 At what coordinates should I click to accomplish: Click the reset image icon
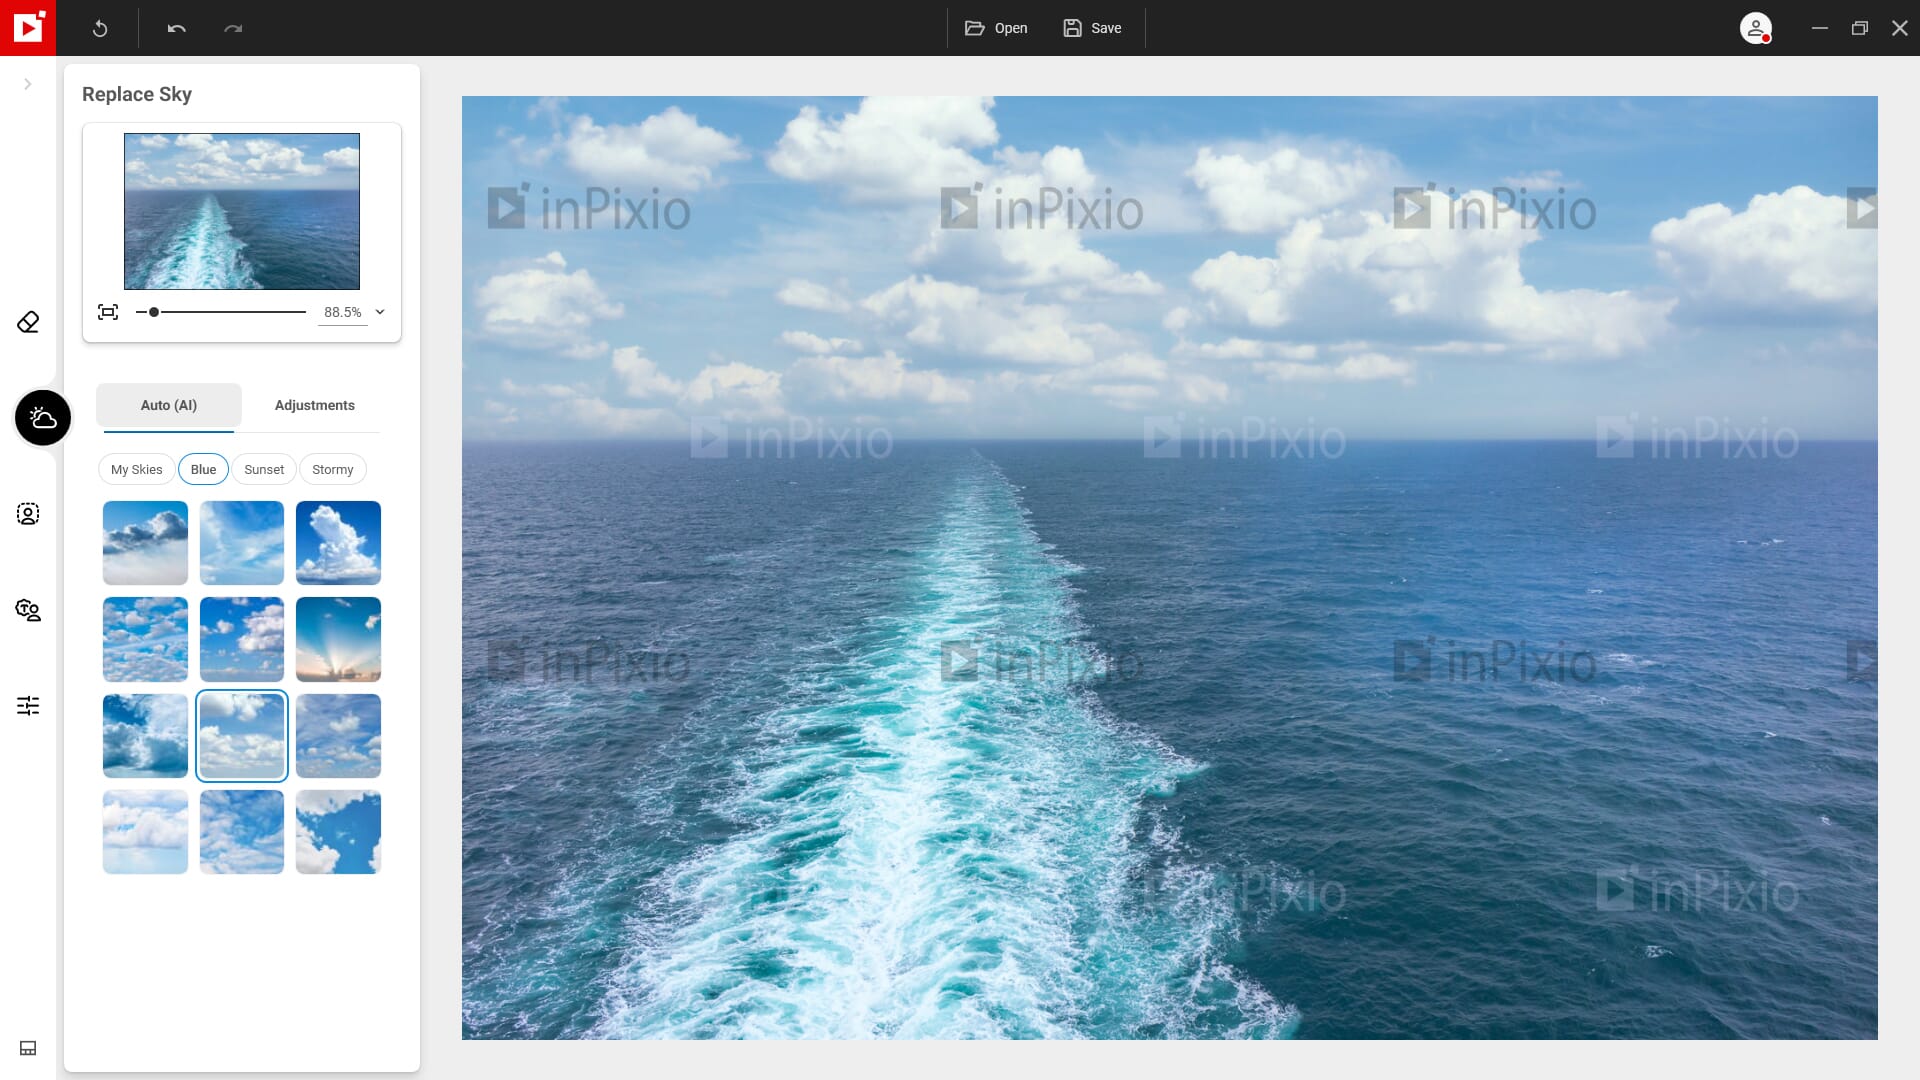[100, 28]
